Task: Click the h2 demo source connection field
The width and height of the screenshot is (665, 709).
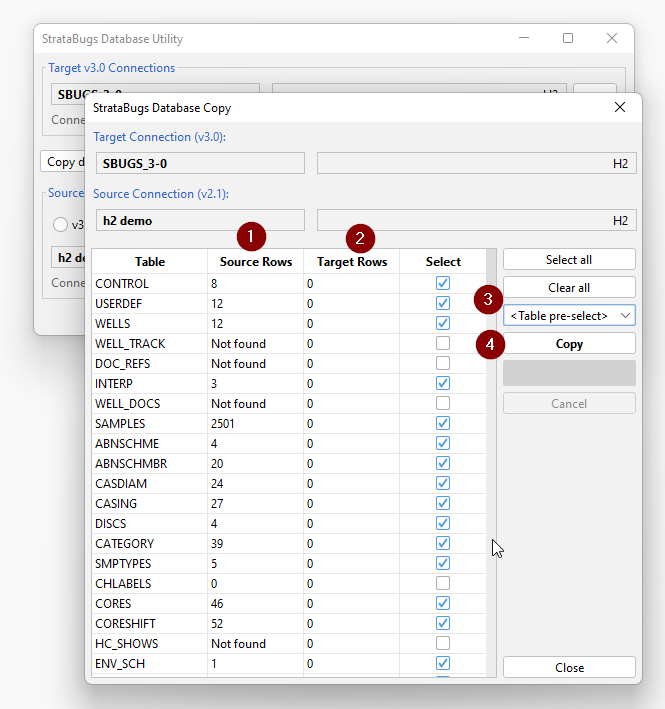Action: 200,220
